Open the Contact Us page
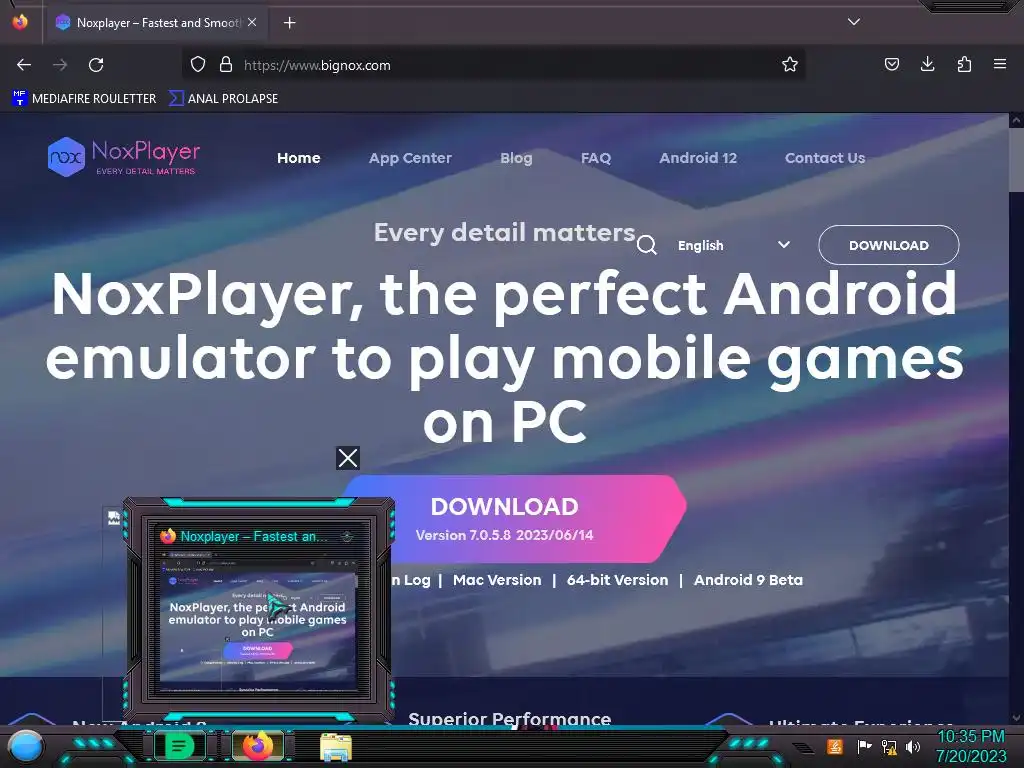This screenshot has width=1024, height=768. coord(825,158)
